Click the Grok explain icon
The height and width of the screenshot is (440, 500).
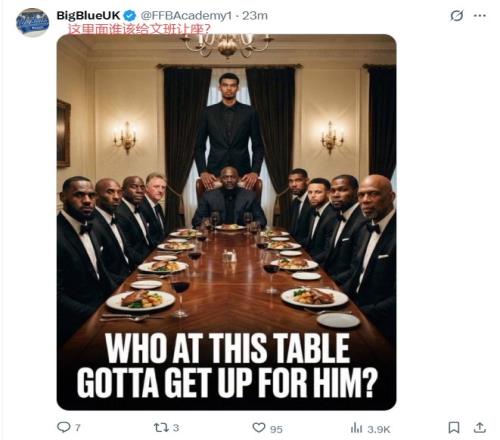456,15
